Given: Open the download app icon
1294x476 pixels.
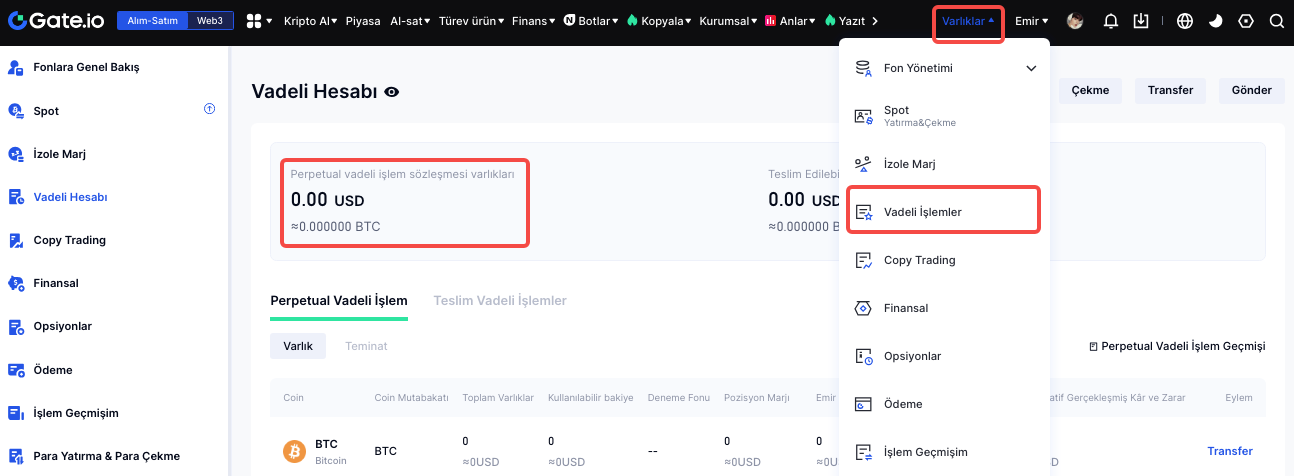Looking at the screenshot, I should 1142,21.
